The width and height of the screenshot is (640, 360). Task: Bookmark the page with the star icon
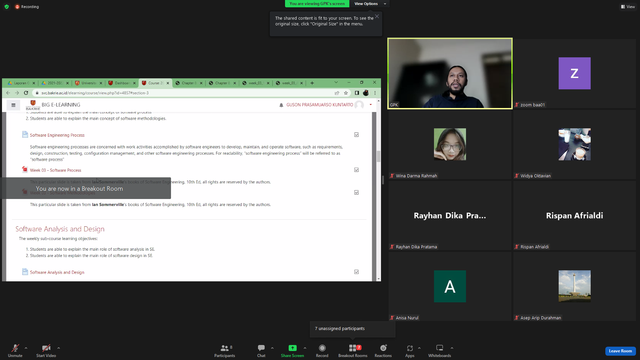(346, 93)
